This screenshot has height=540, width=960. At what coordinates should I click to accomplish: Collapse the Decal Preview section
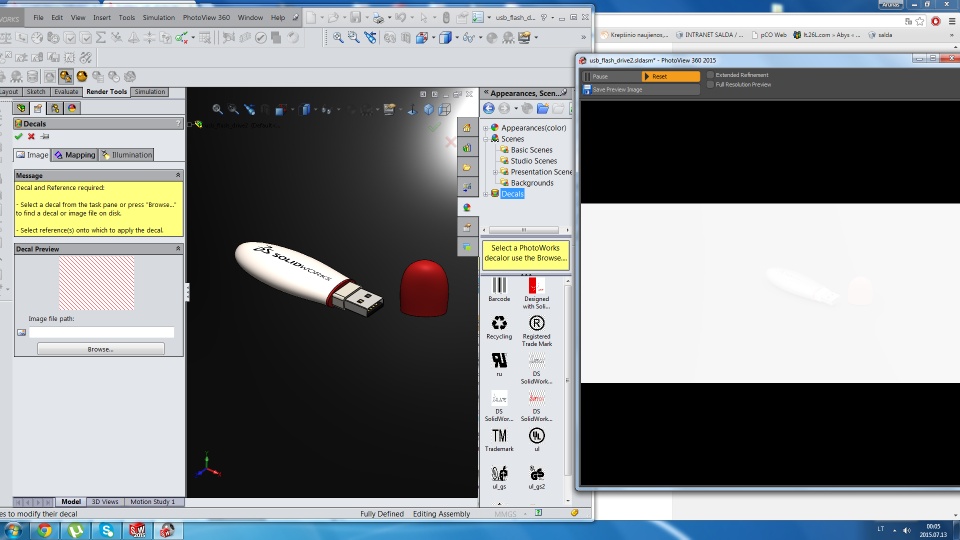click(x=178, y=249)
